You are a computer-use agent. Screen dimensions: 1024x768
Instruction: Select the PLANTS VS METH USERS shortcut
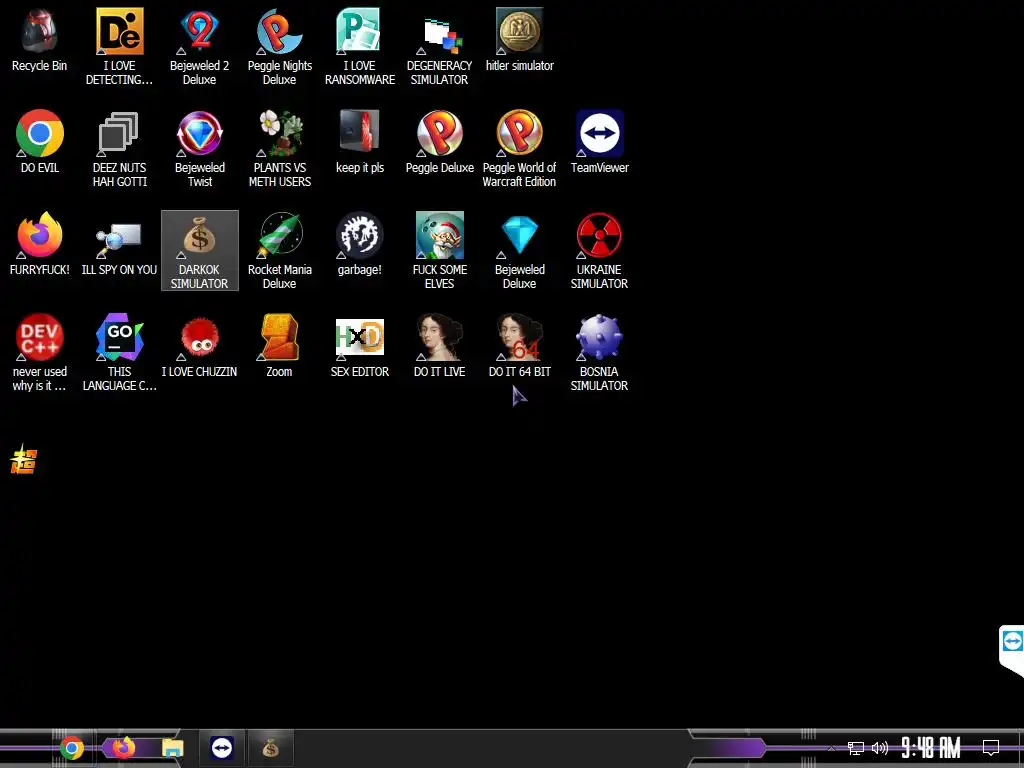click(x=280, y=149)
